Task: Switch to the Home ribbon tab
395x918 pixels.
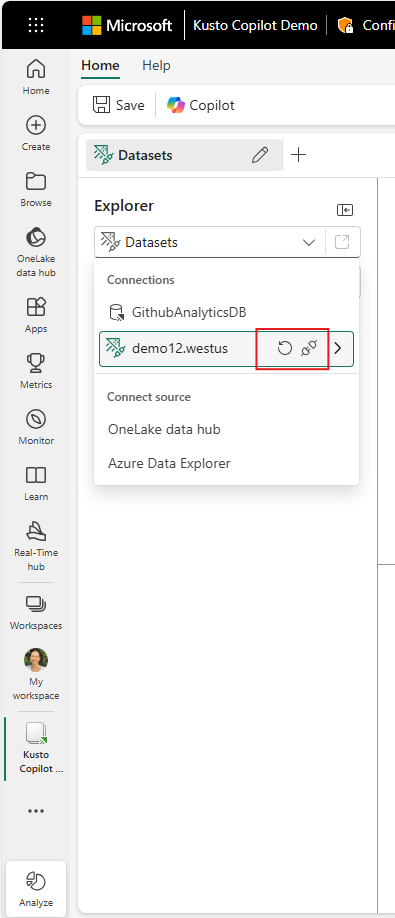Action: click(x=100, y=66)
